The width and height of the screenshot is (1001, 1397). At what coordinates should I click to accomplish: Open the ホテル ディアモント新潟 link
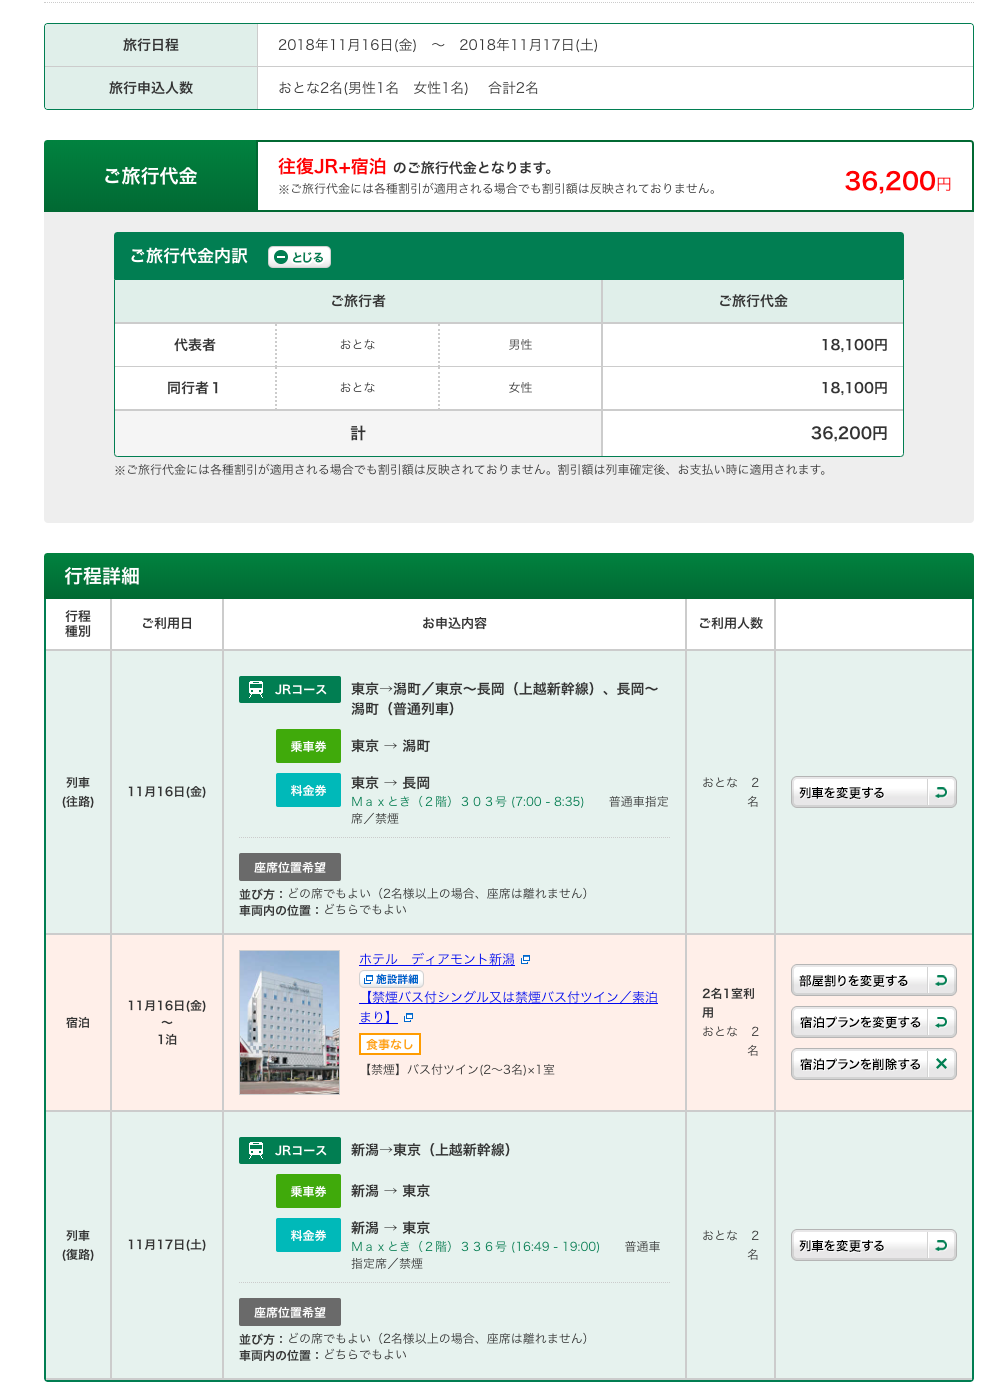pyautogui.click(x=437, y=959)
